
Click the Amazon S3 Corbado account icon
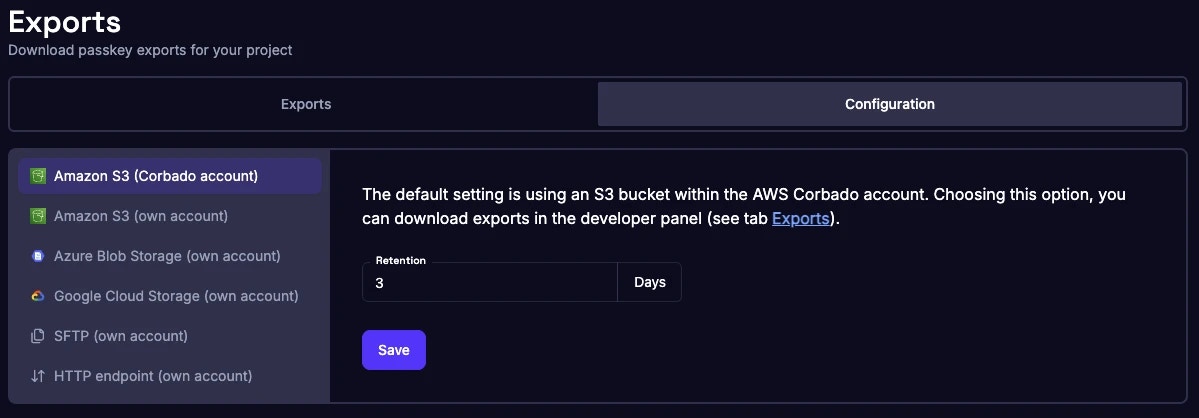[38, 176]
